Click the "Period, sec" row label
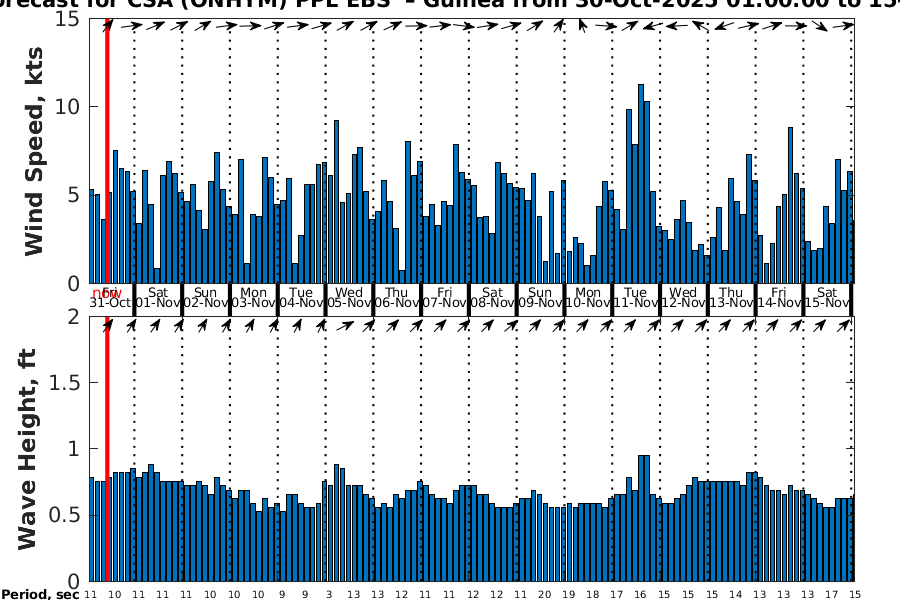 [40, 595]
